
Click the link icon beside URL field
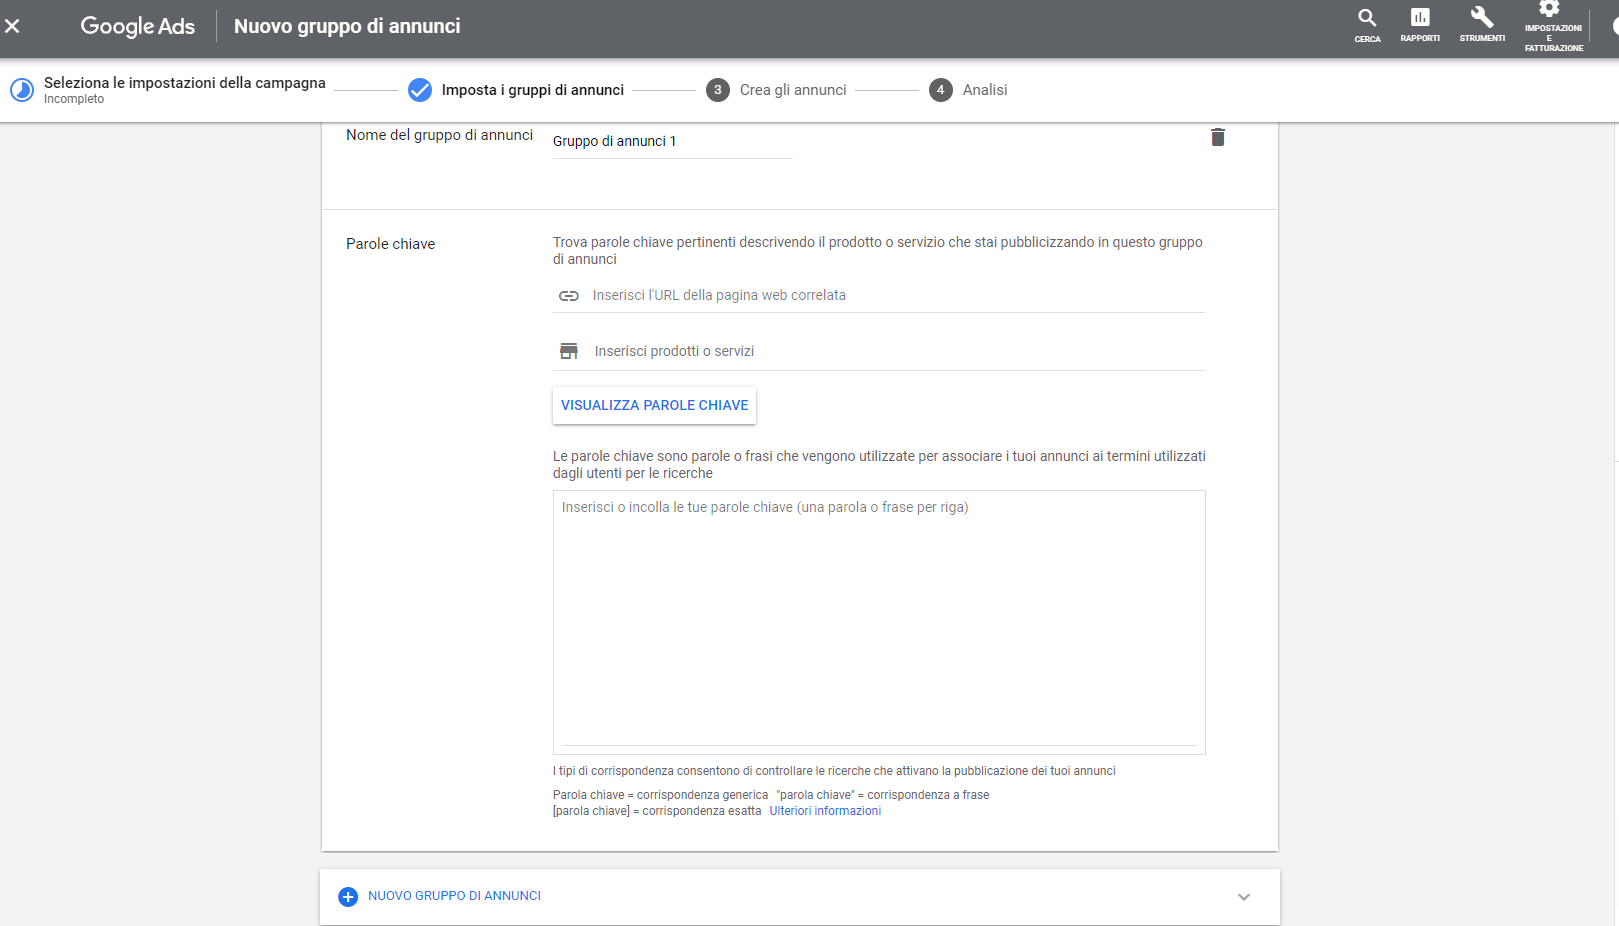point(569,296)
